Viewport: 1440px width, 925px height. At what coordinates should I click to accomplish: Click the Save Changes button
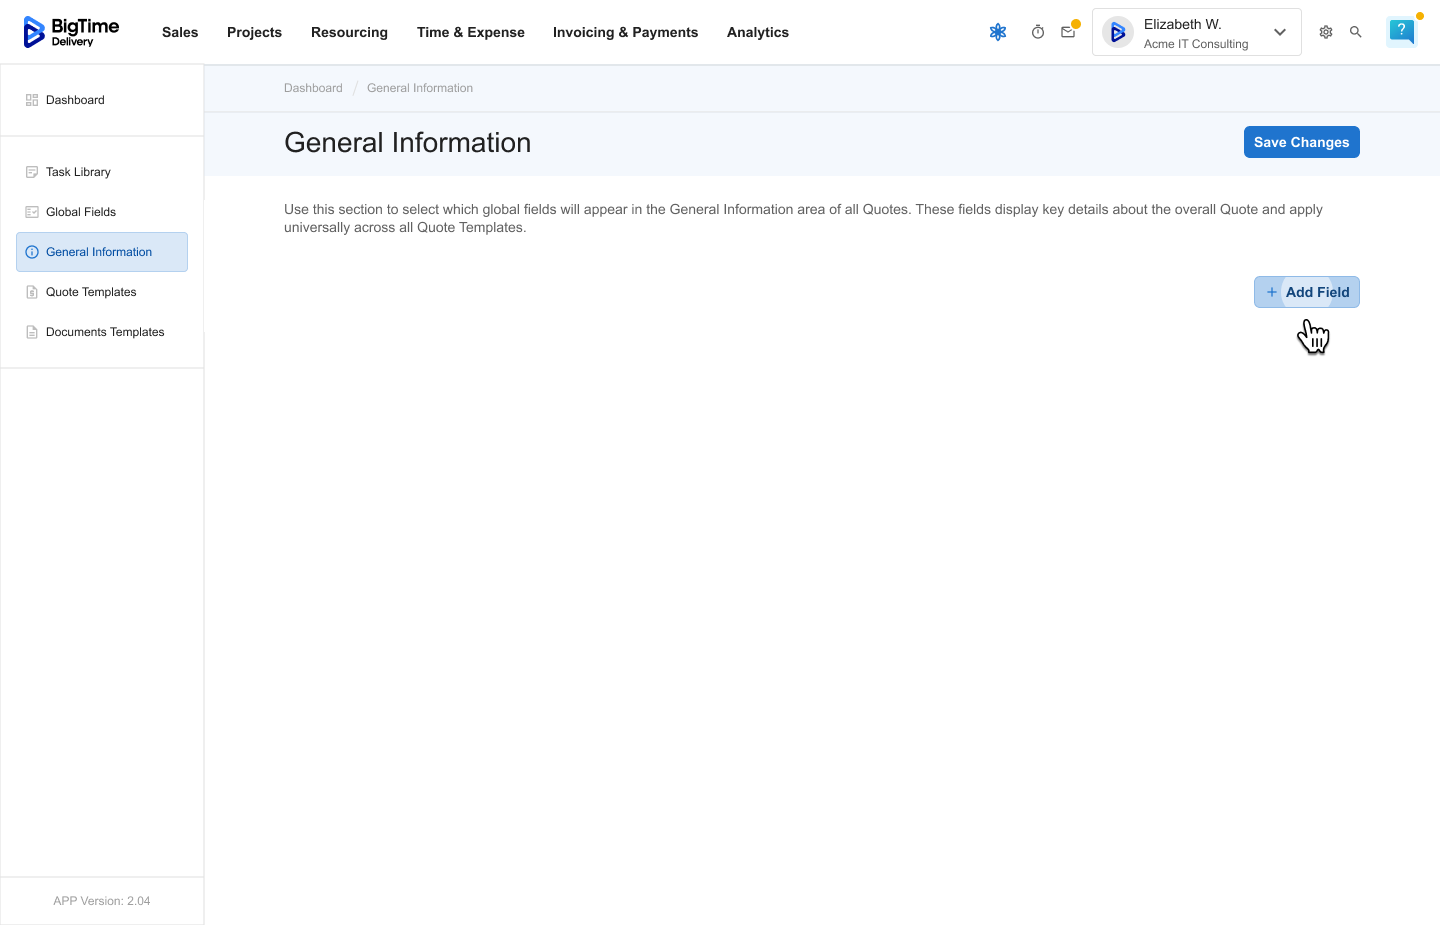(1301, 142)
